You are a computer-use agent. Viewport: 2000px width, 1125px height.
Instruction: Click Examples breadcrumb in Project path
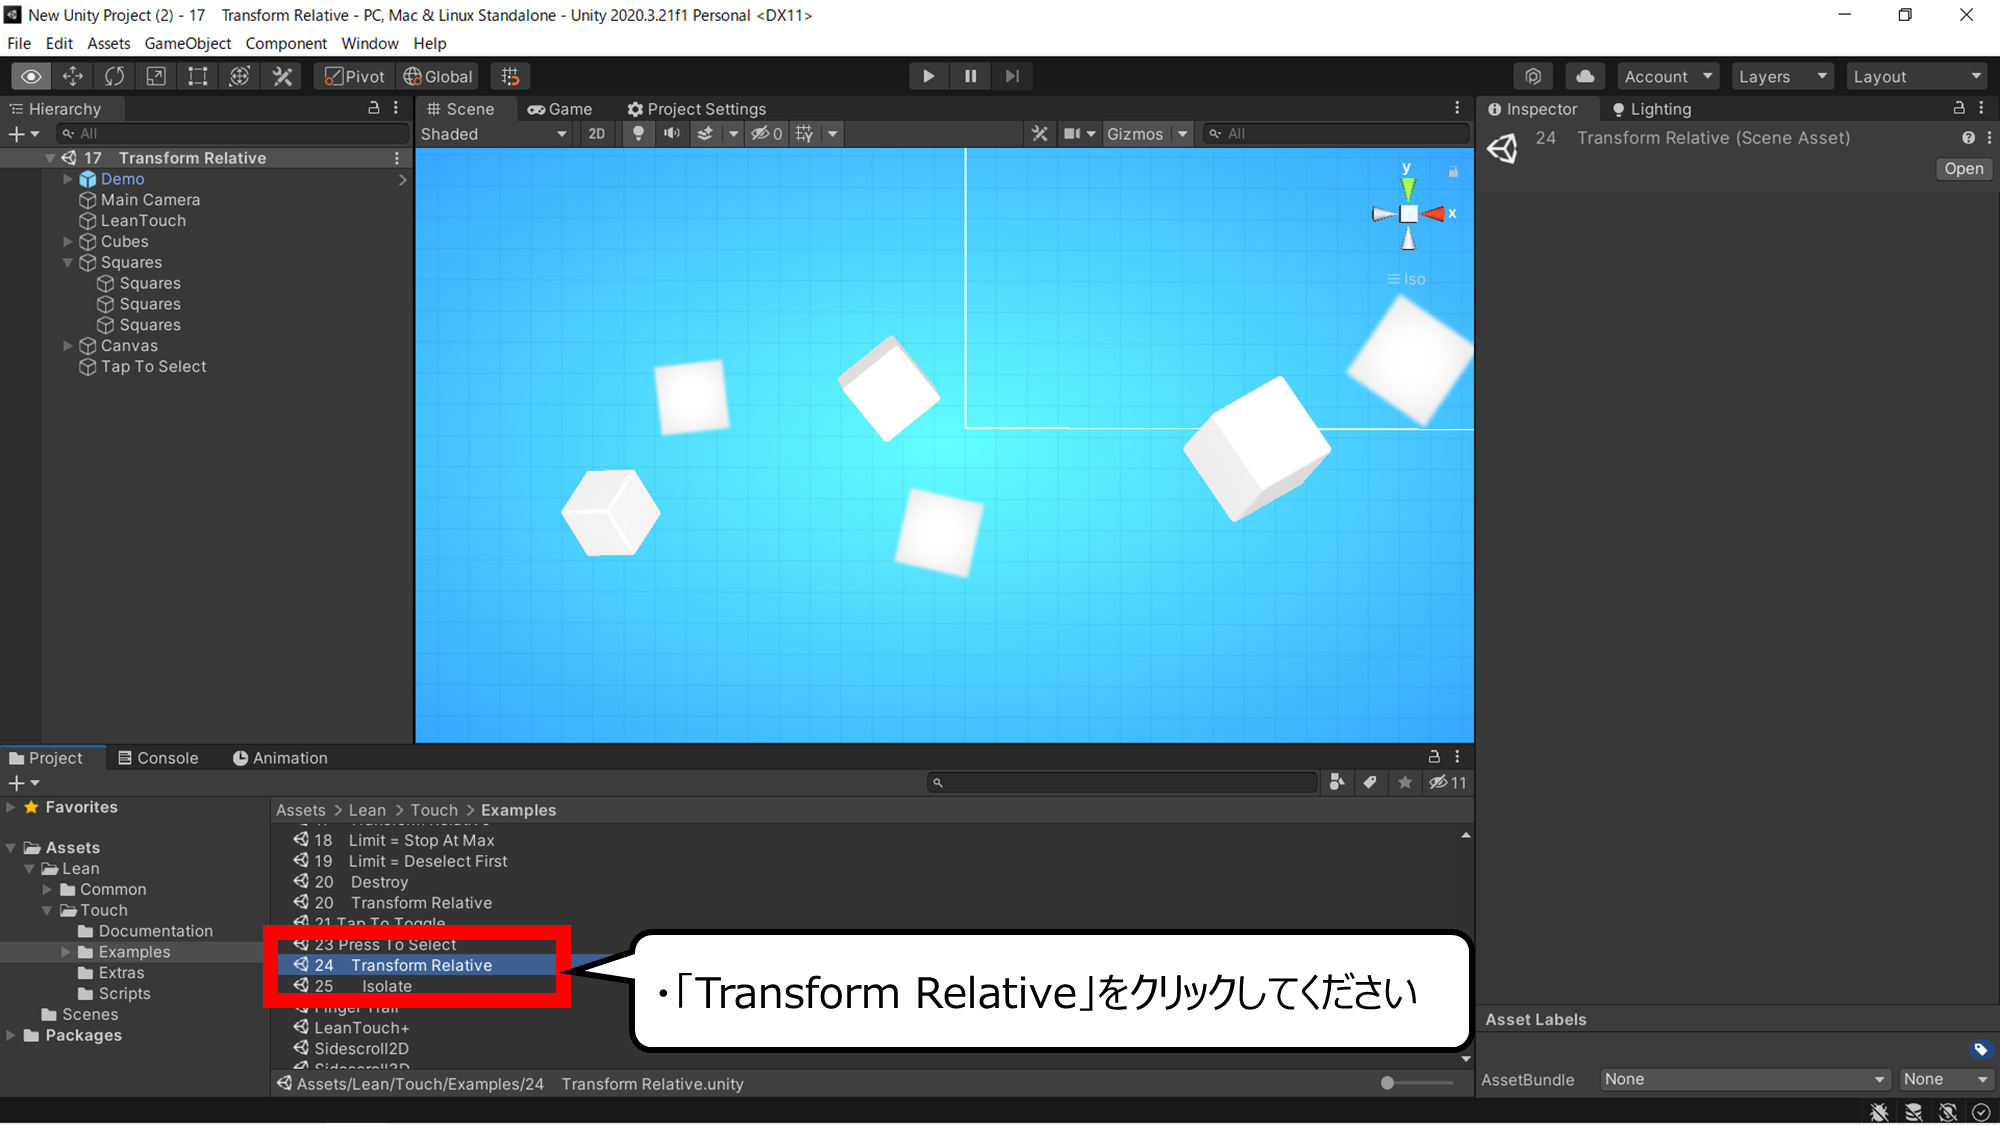click(x=518, y=810)
